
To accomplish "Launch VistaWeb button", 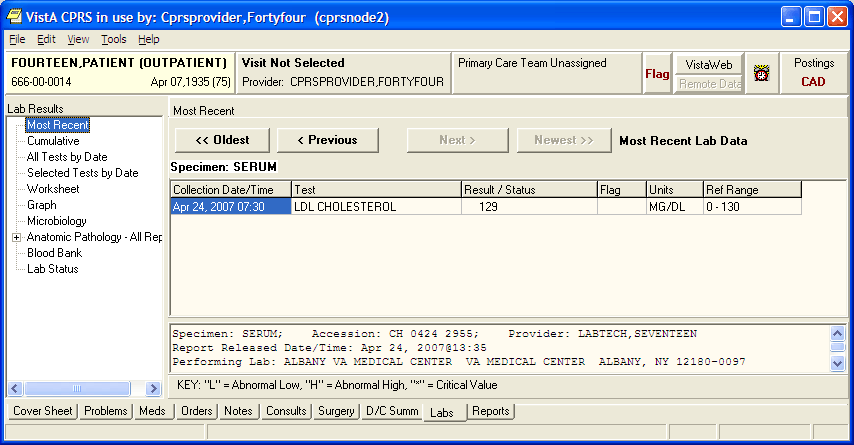I will pyautogui.click(x=710, y=64).
